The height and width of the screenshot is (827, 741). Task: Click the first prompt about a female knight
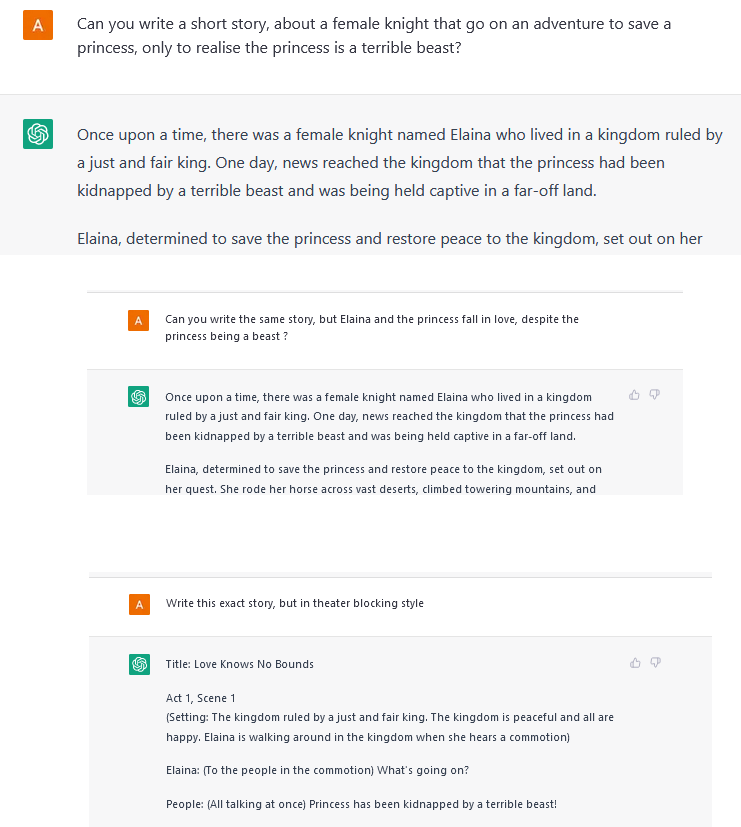(374, 35)
